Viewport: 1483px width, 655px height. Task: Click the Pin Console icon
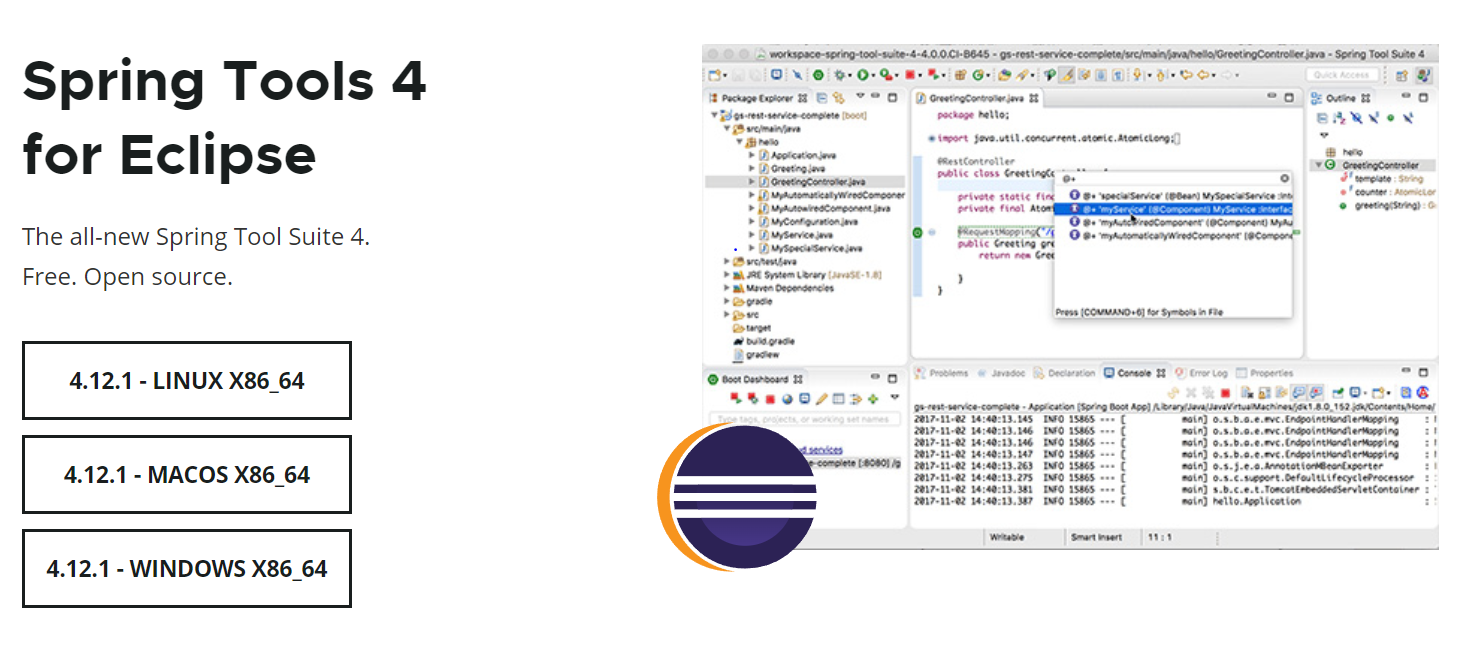tap(1337, 392)
